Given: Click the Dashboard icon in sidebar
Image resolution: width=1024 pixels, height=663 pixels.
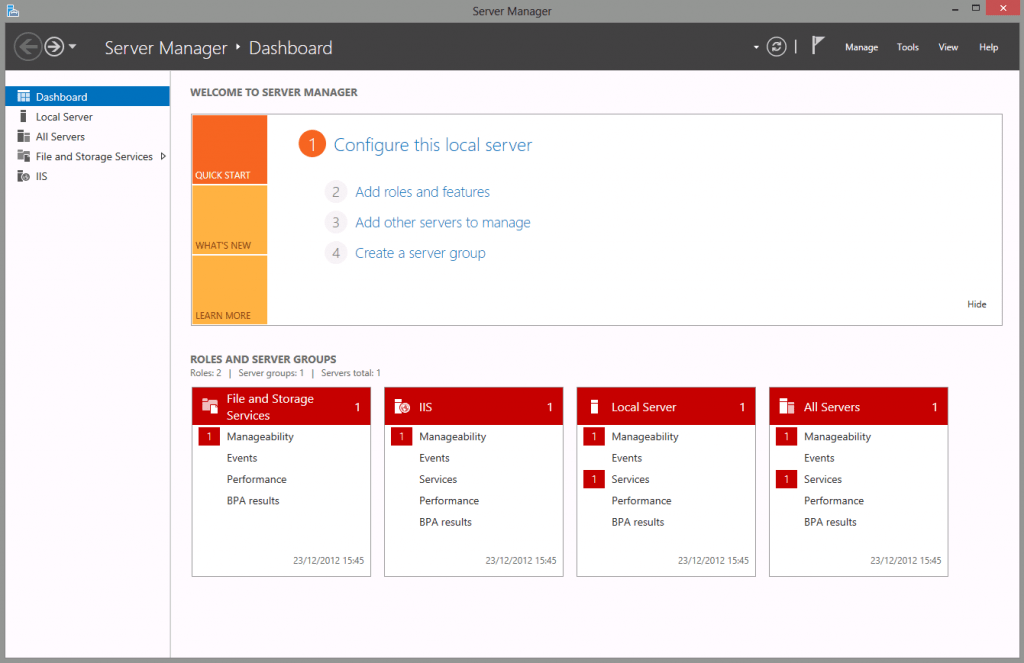Looking at the screenshot, I should (24, 97).
